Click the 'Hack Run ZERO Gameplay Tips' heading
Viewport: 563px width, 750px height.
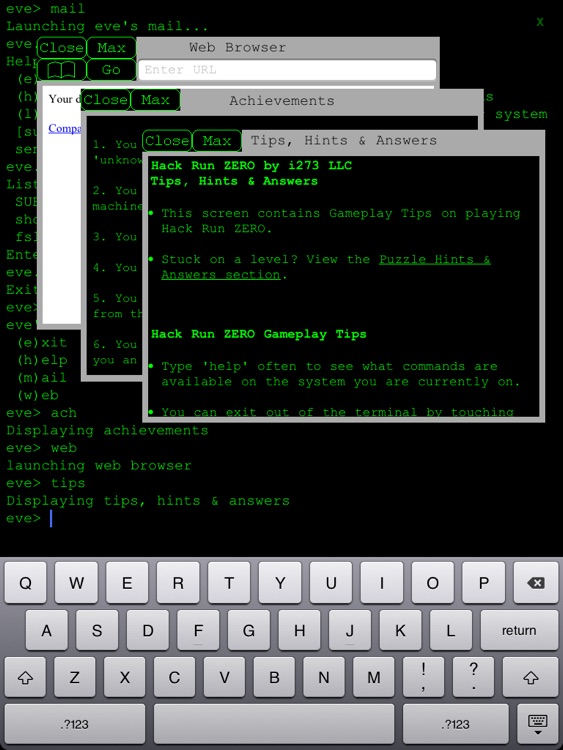pyautogui.click(x=259, y=334)
